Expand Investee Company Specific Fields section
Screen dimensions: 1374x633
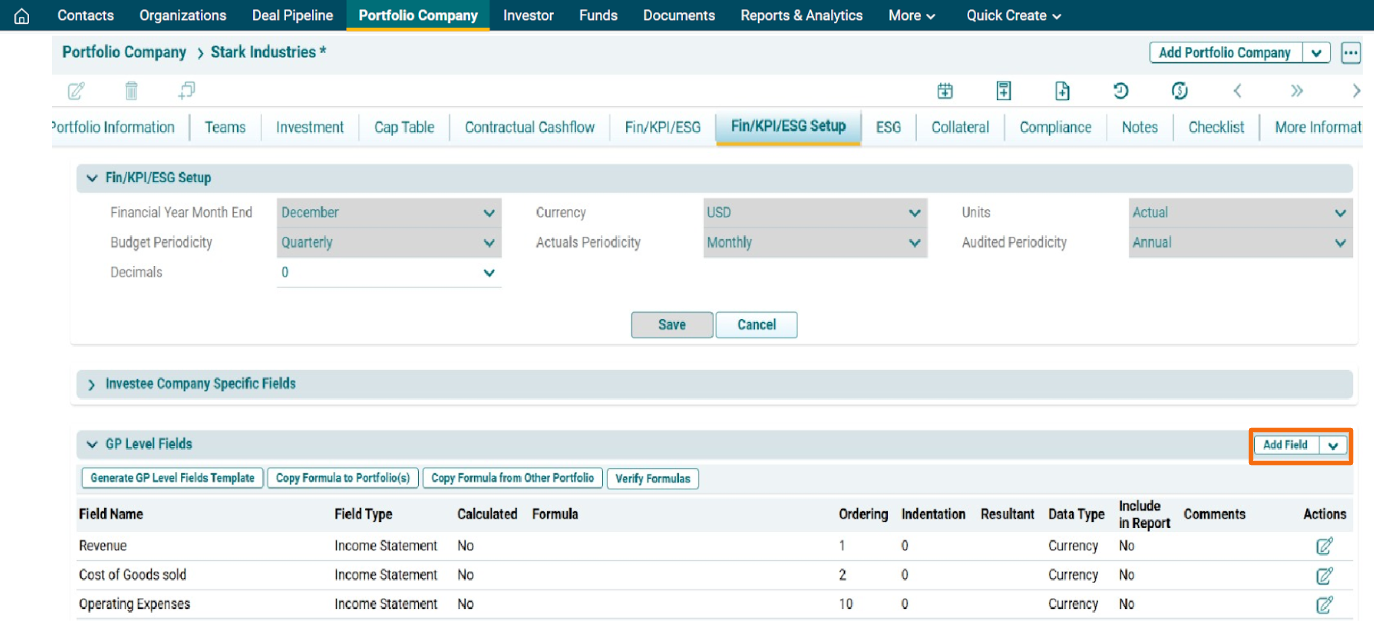point(92,384)
